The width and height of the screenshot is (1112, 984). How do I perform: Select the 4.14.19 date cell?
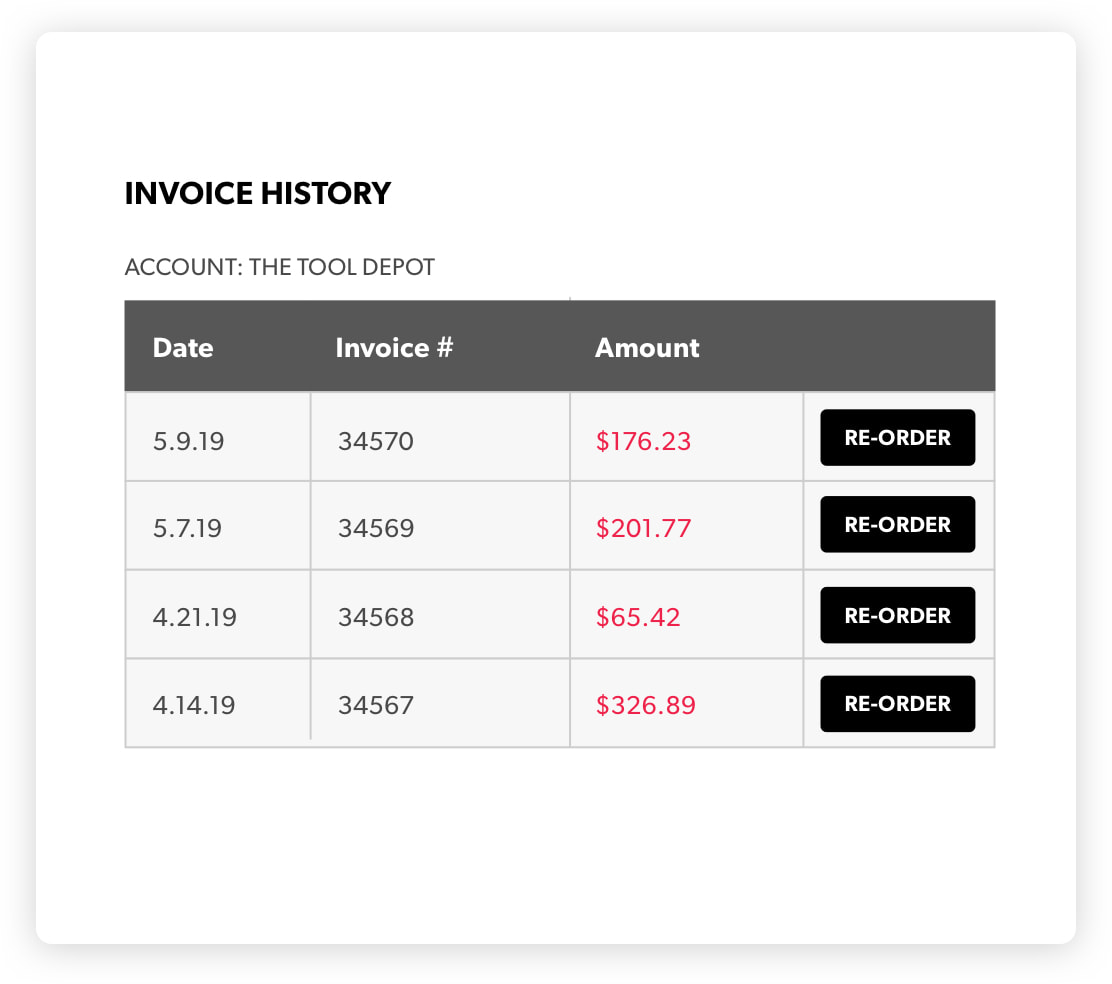[194, 705]
